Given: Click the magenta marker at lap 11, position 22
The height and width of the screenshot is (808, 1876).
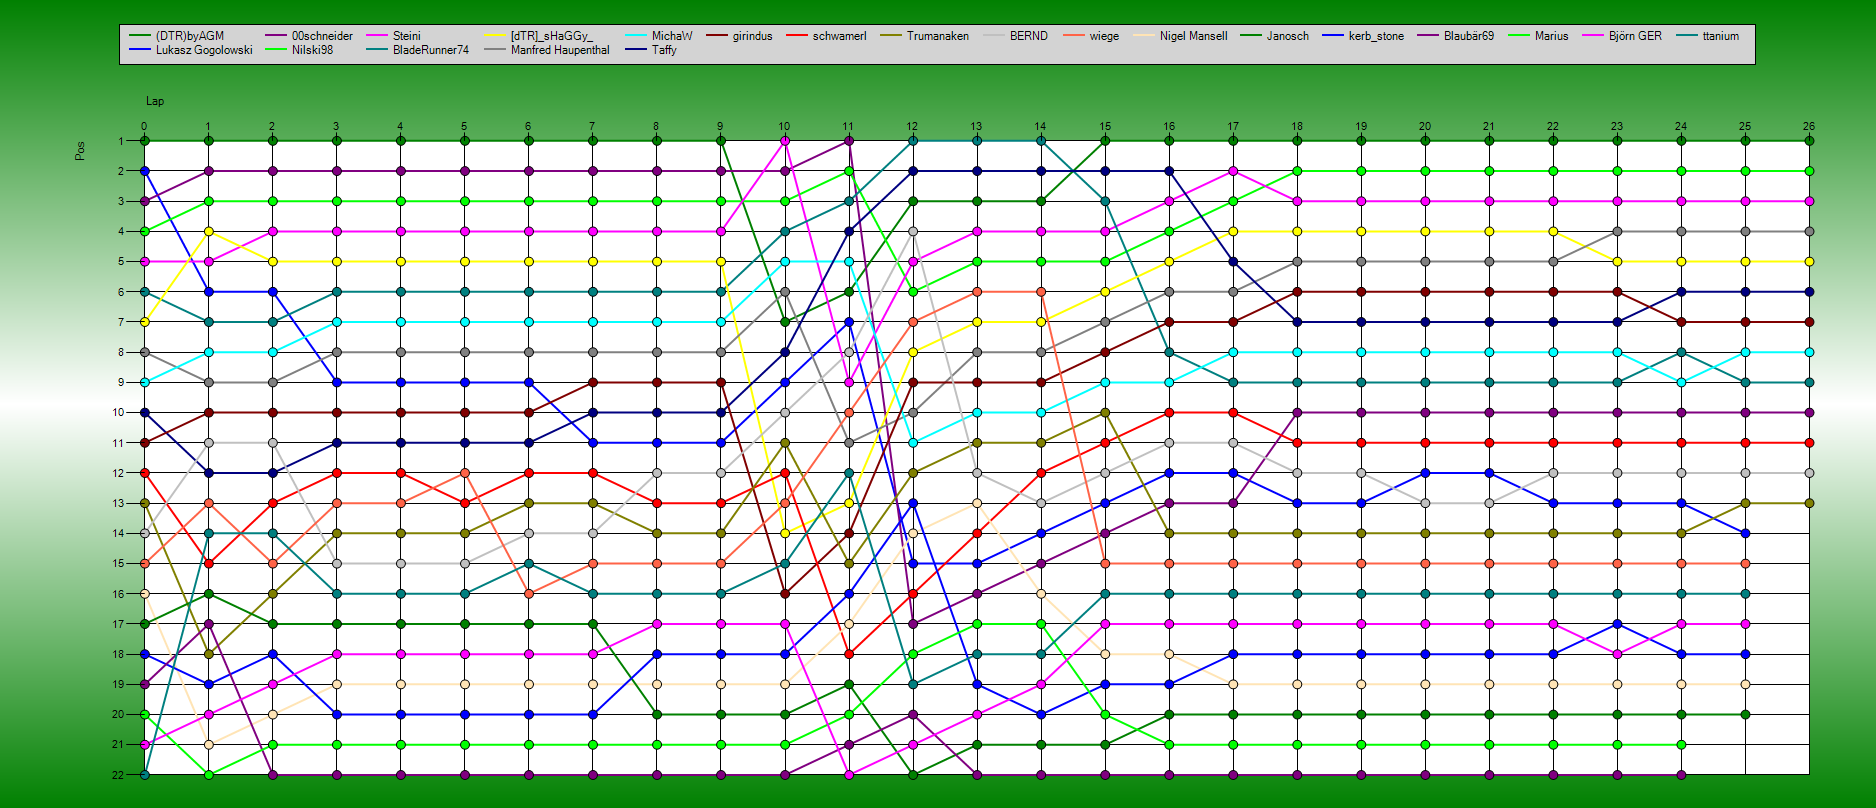Looking at the screenshot, I should pyautogui.click(x=849, y=775).
